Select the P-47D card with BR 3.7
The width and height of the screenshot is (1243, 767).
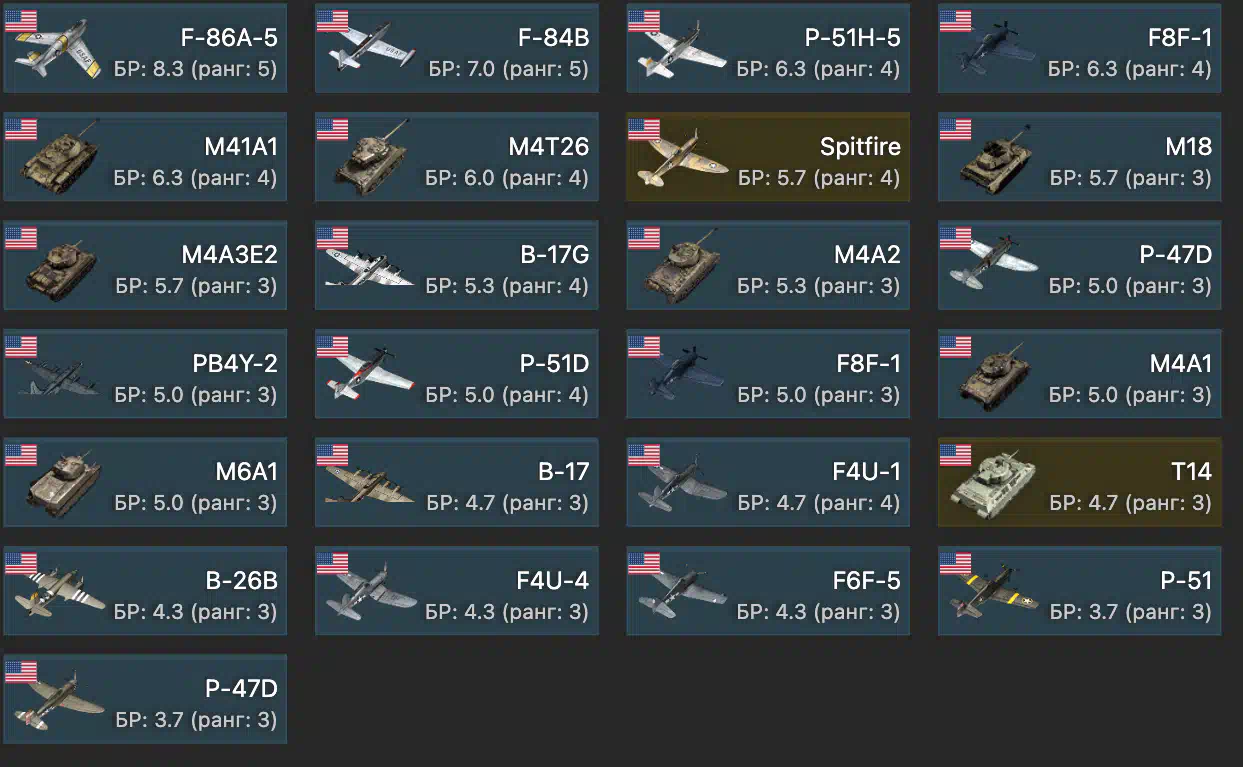(145, 698)
